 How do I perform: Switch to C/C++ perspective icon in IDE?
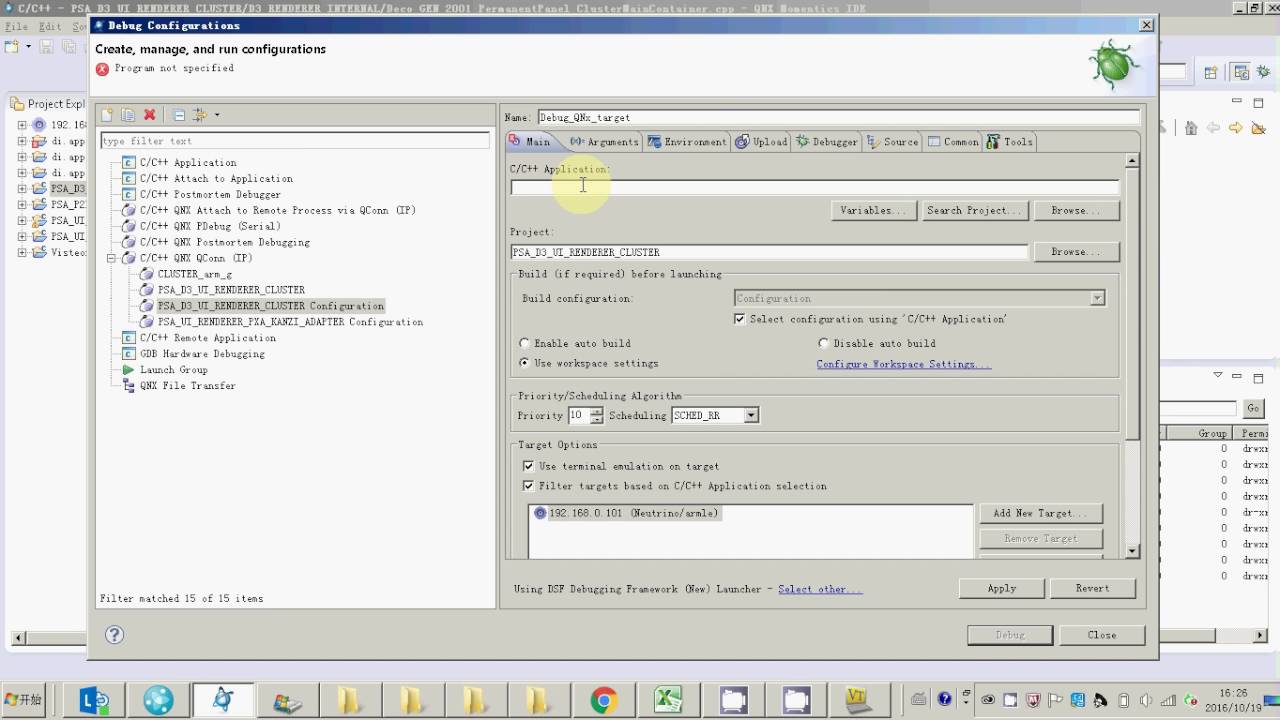(1241, 72)
